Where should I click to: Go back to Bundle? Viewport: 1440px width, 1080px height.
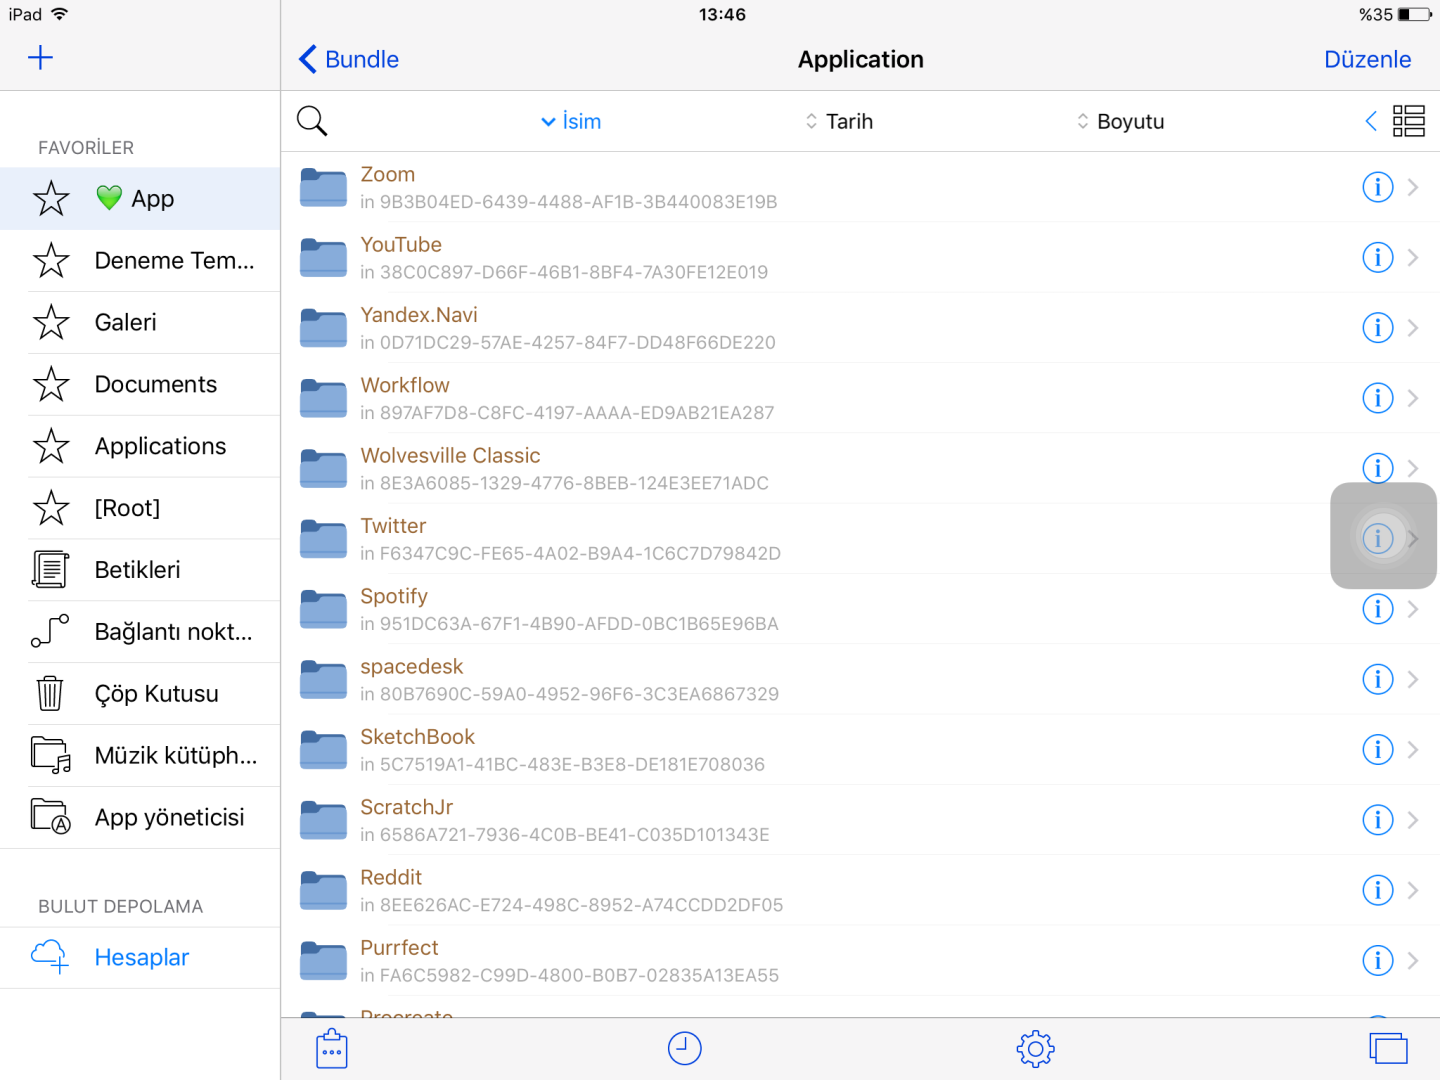point(349,59)
